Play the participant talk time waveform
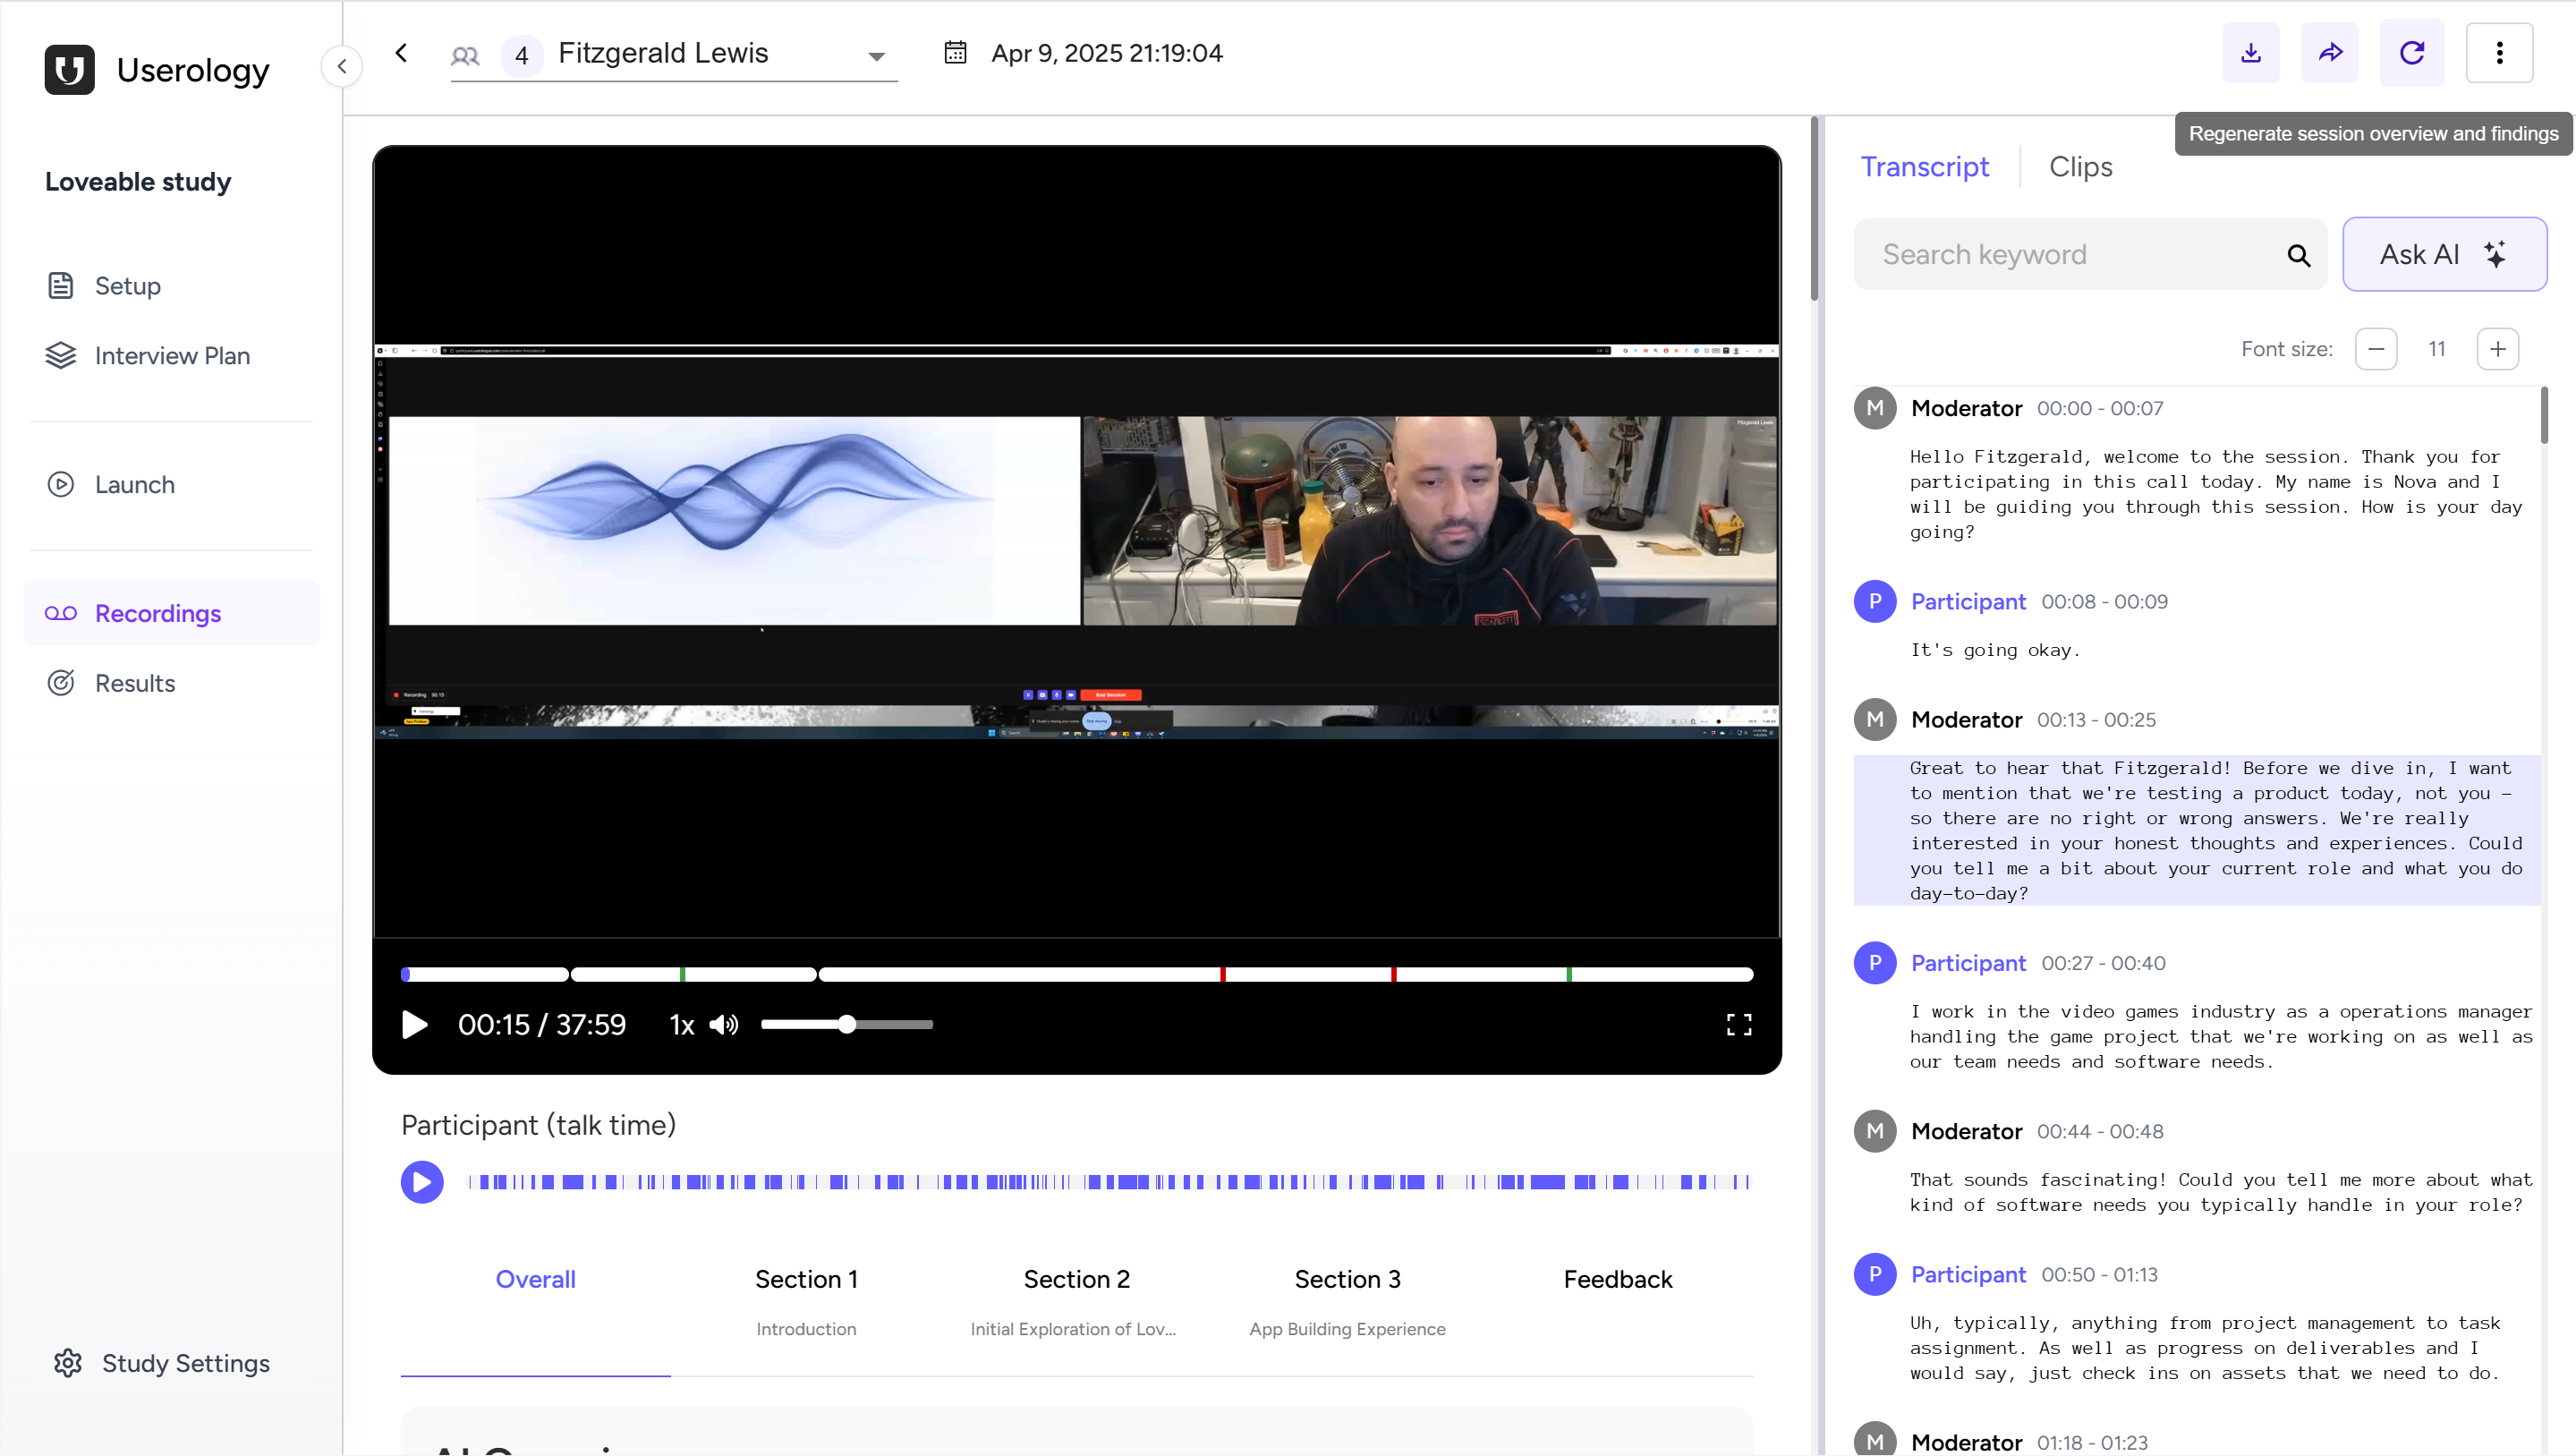The image size is (2576, 1456). 421,1181
